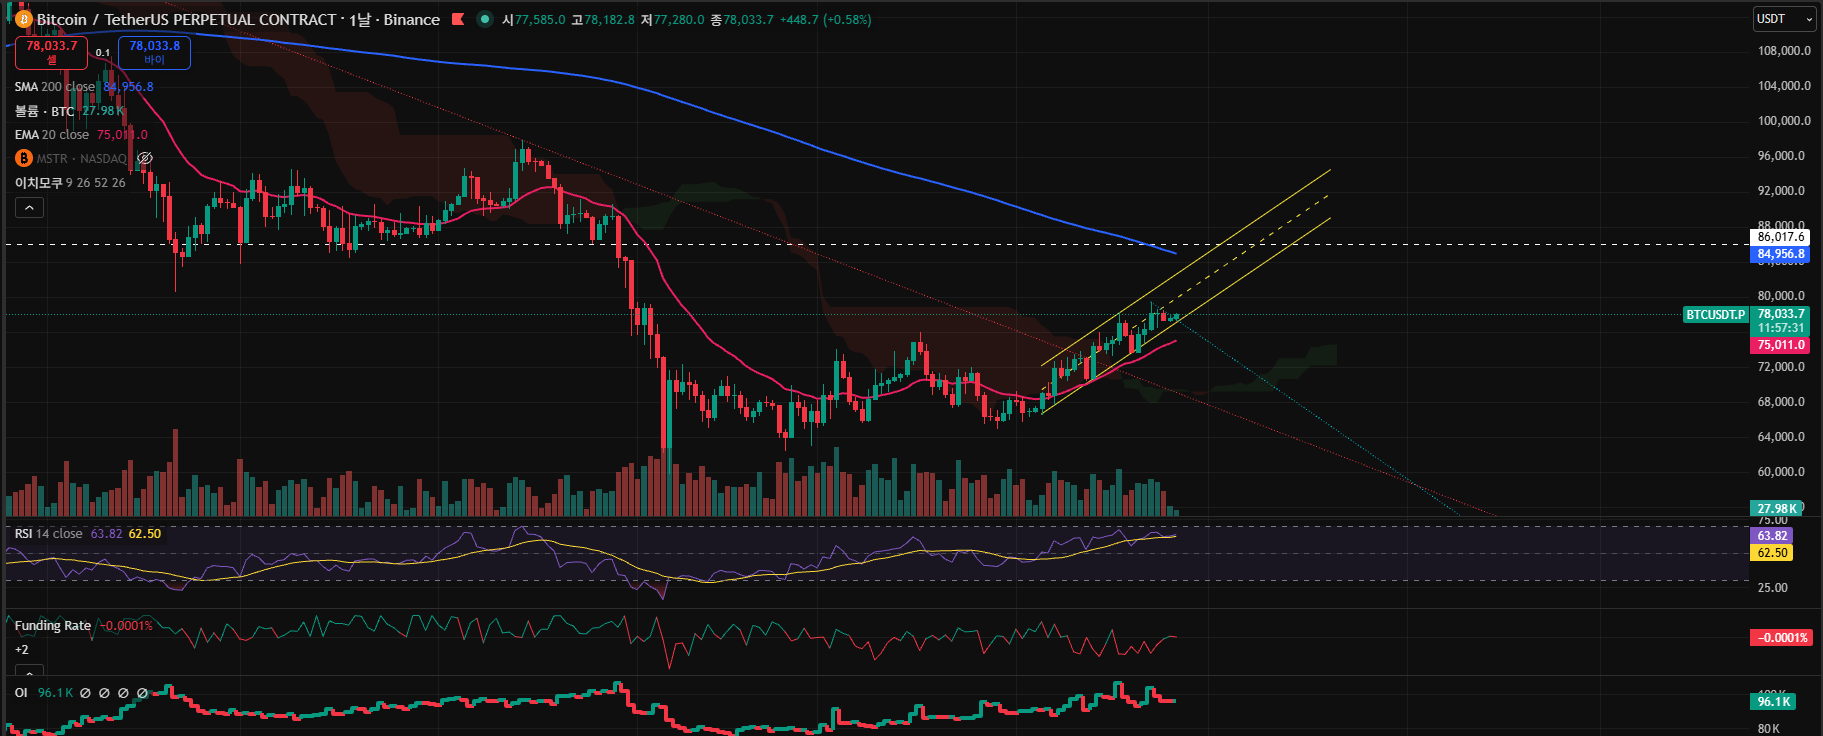Click the orange MSTR symbol logo
This screenshot has height=736, width=1823.
24,158
